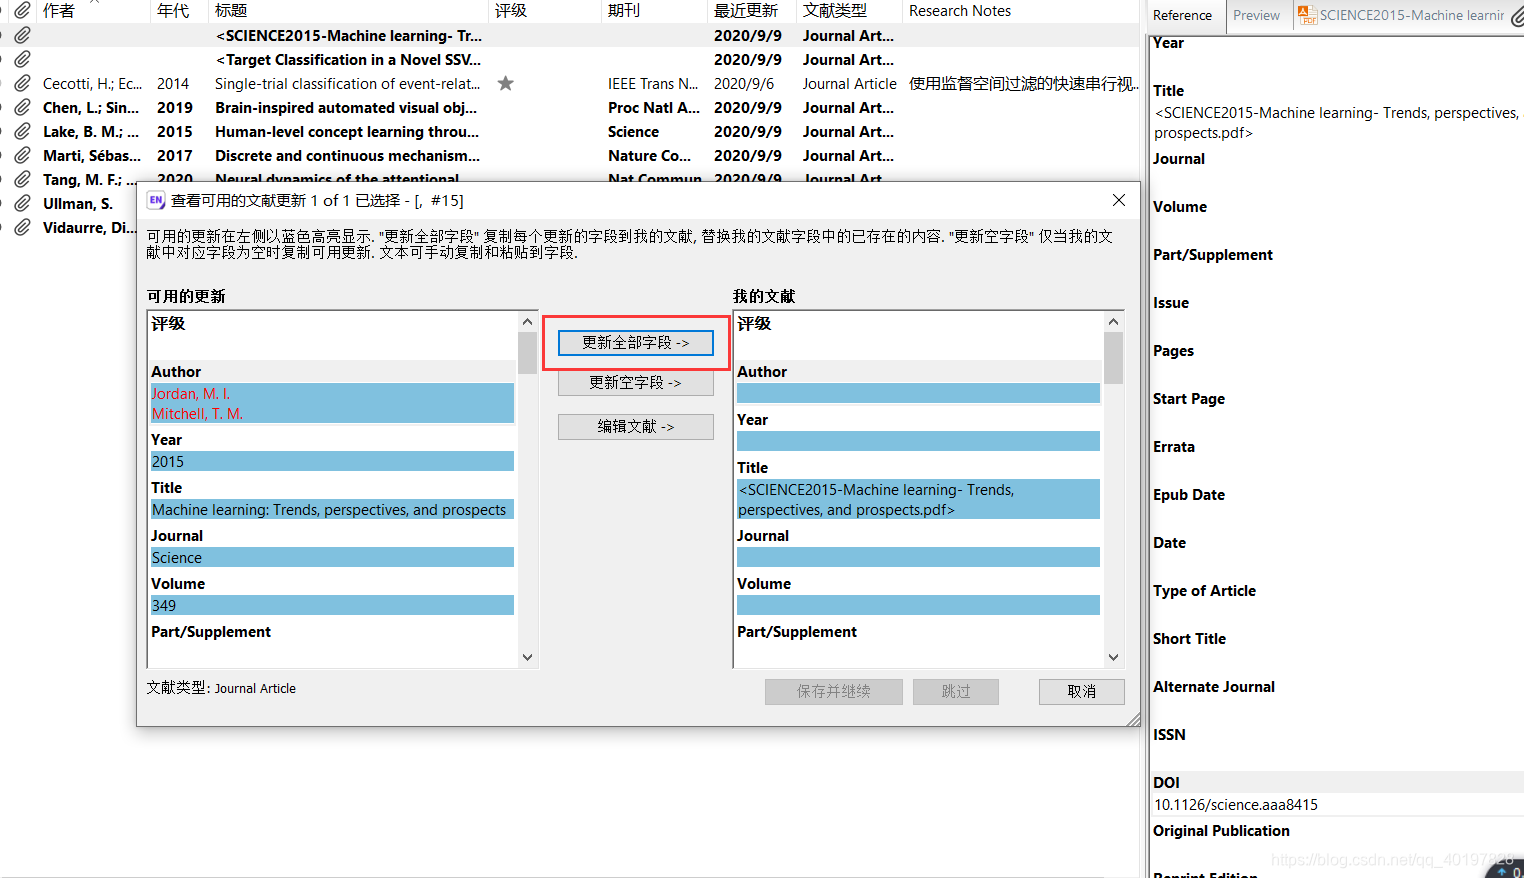
Task: Click the updated Title field in available updates
Action: [332, 509]
